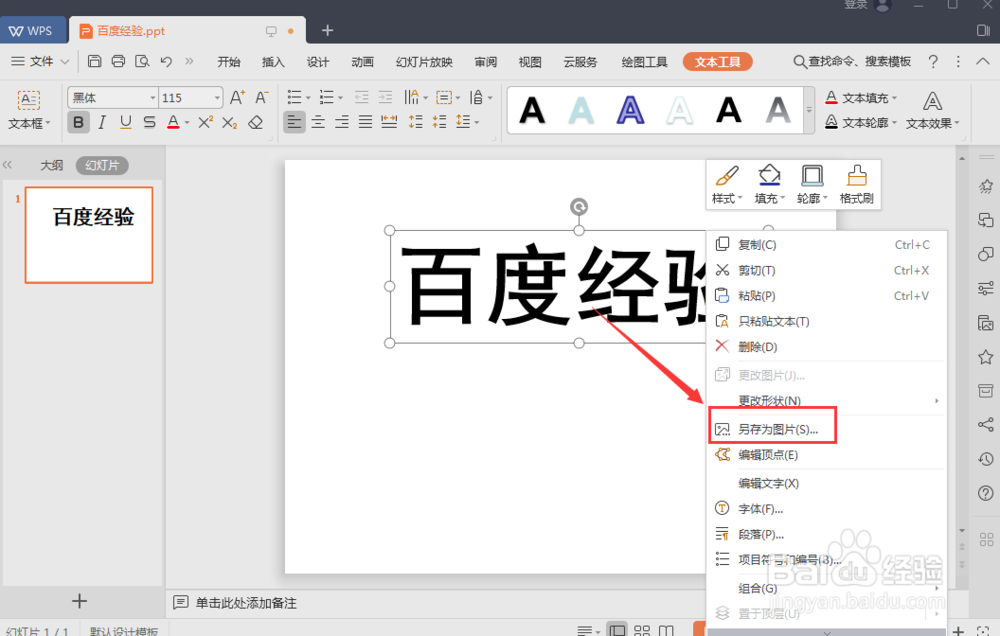Choose 复制(C) from context menu
The width and height of the screenshot is (1000, 636).
826,245
